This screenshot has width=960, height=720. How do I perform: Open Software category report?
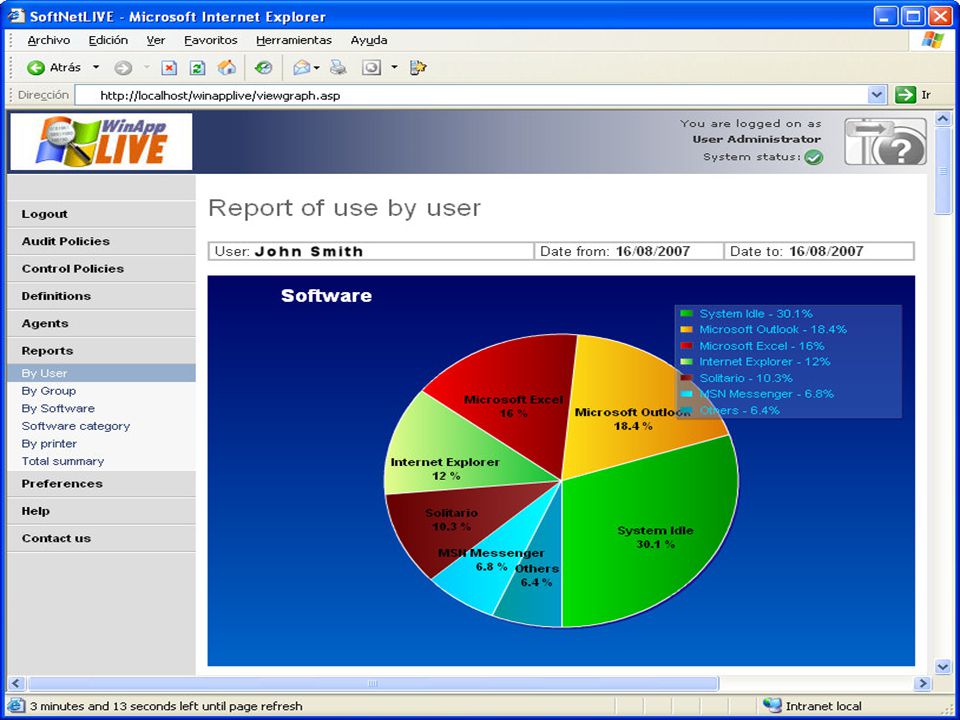pyautogui.click(x=76, y=426)
